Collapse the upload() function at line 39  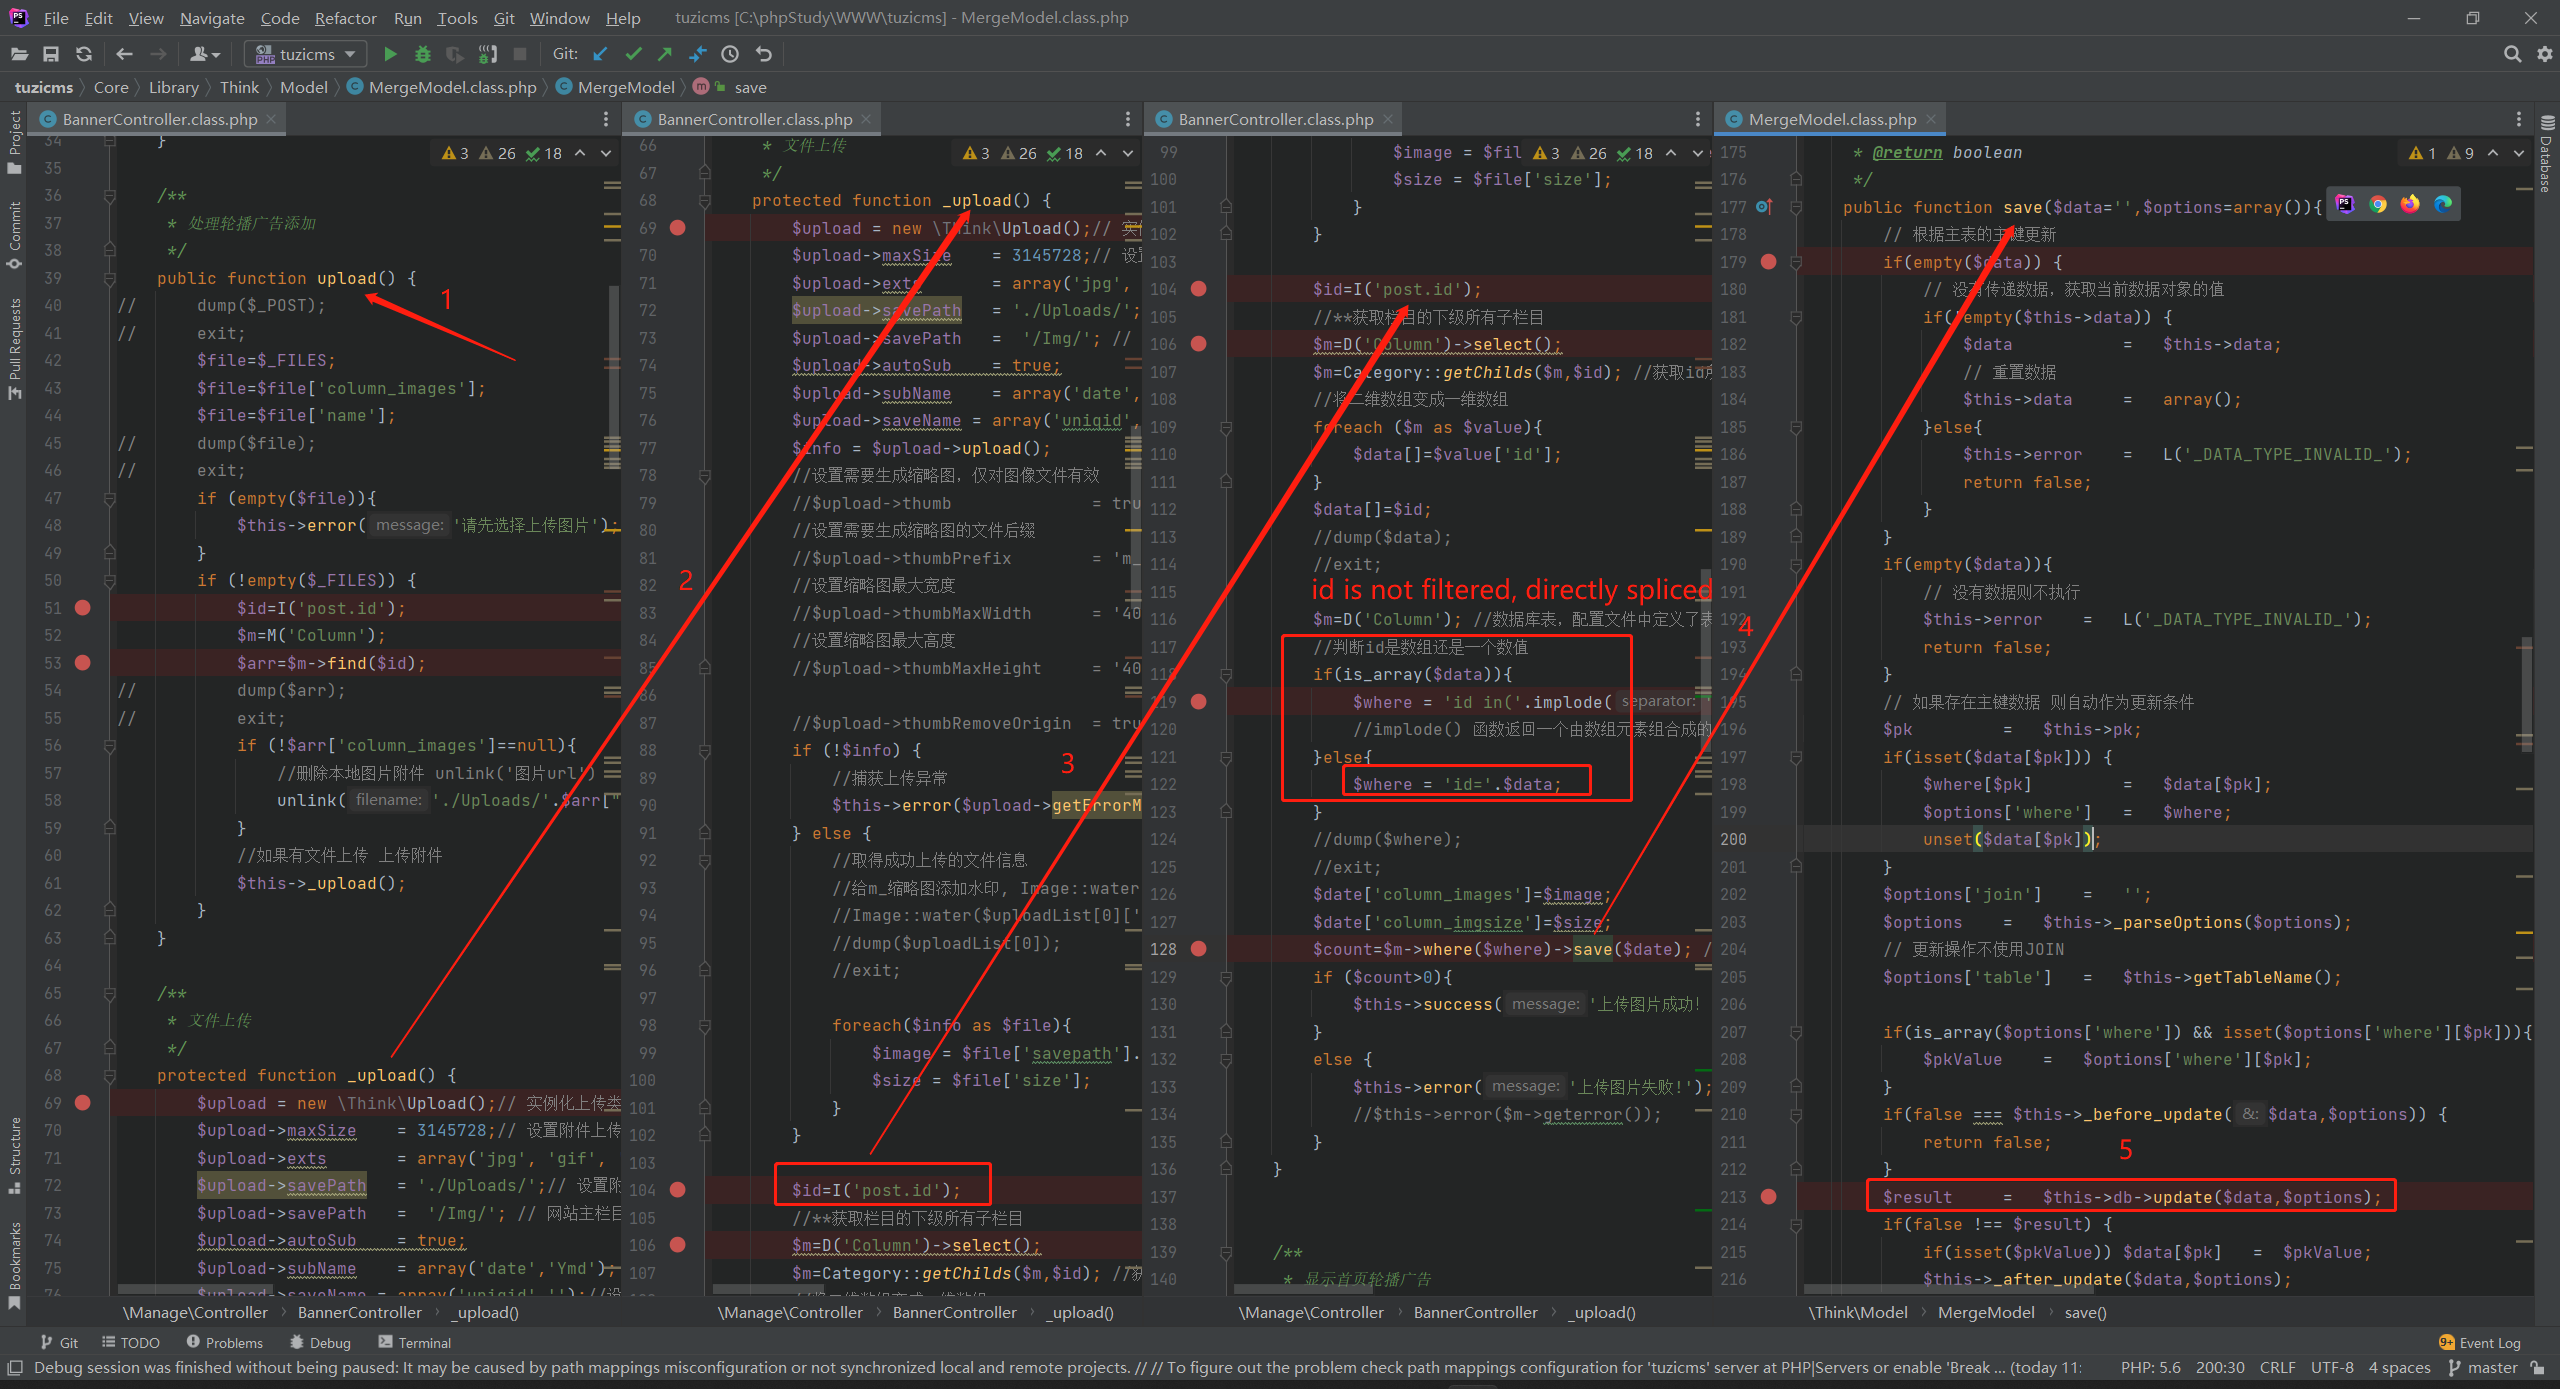point(109,279)
